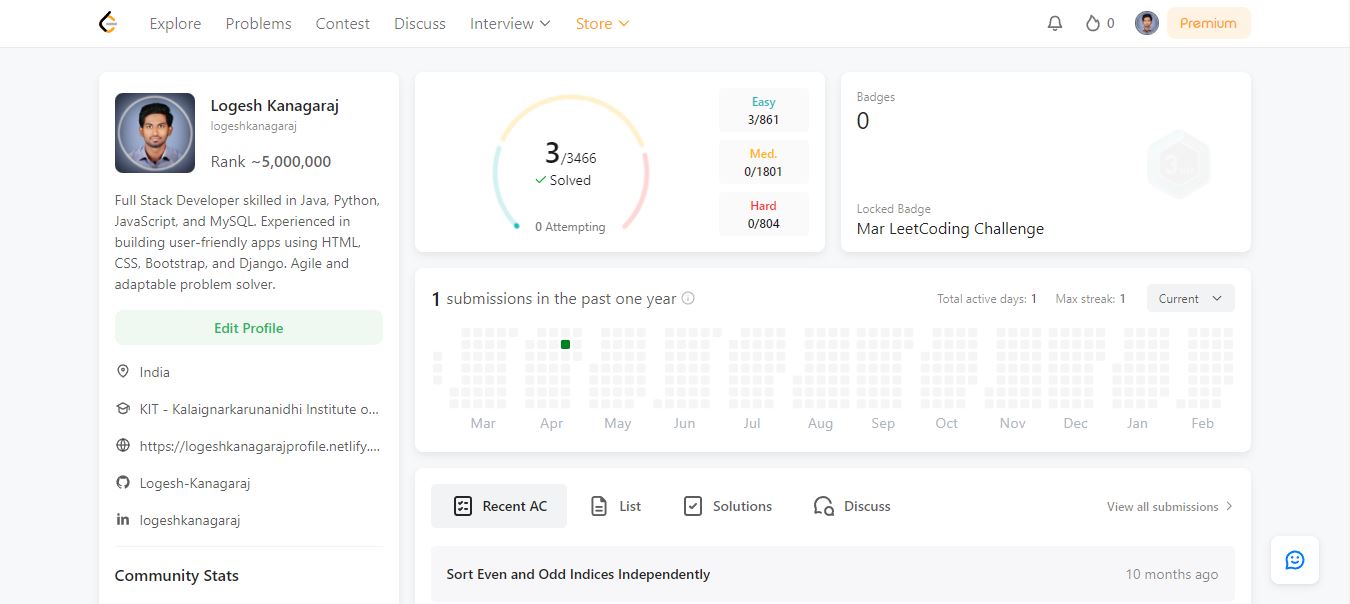Click the location pin icon beside India
Viewport: 1350px width, 604px height.
coord(123,371)
